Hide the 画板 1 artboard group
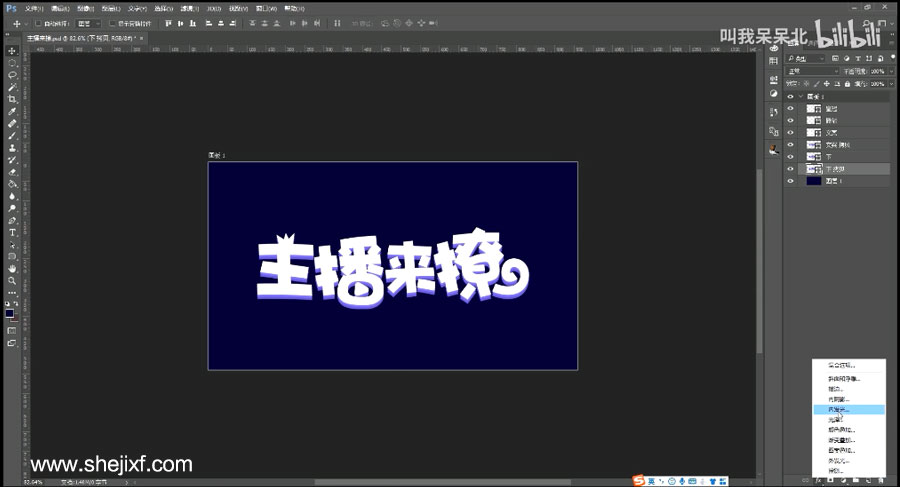 pyautogui.click(x=790, y=96)
